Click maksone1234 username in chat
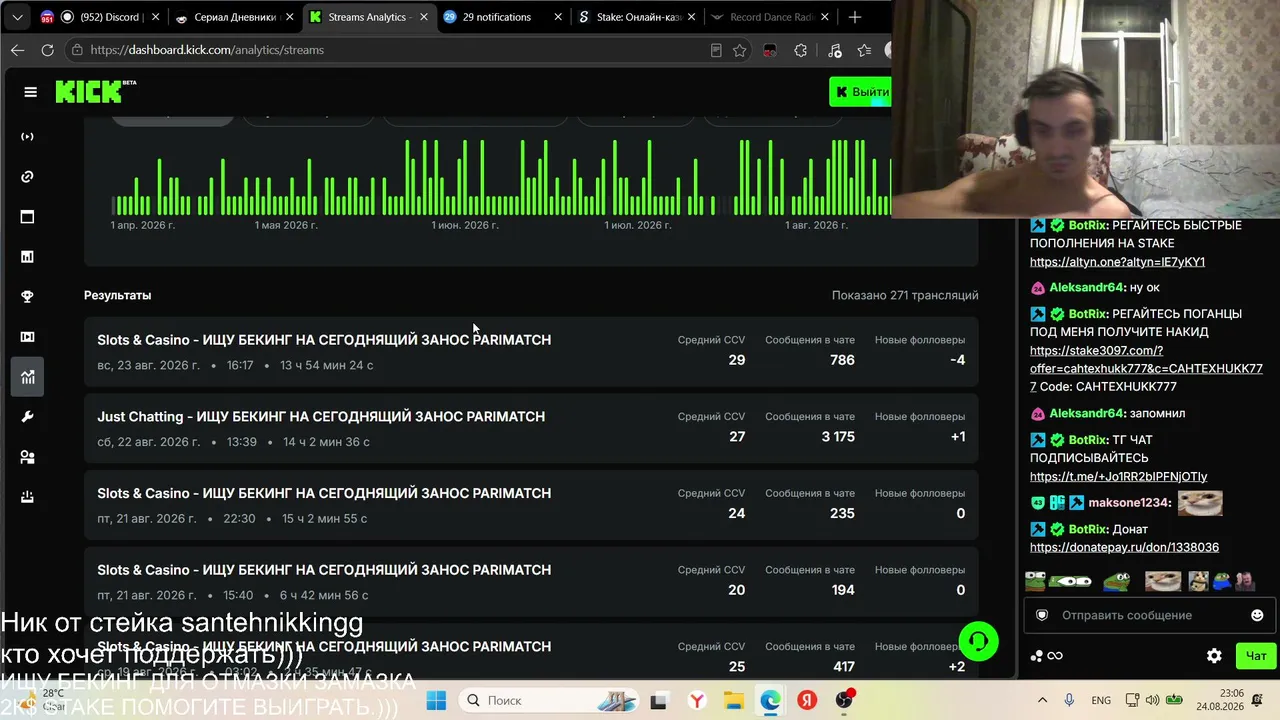The image size is (1280, 720). coord(1129,503)
